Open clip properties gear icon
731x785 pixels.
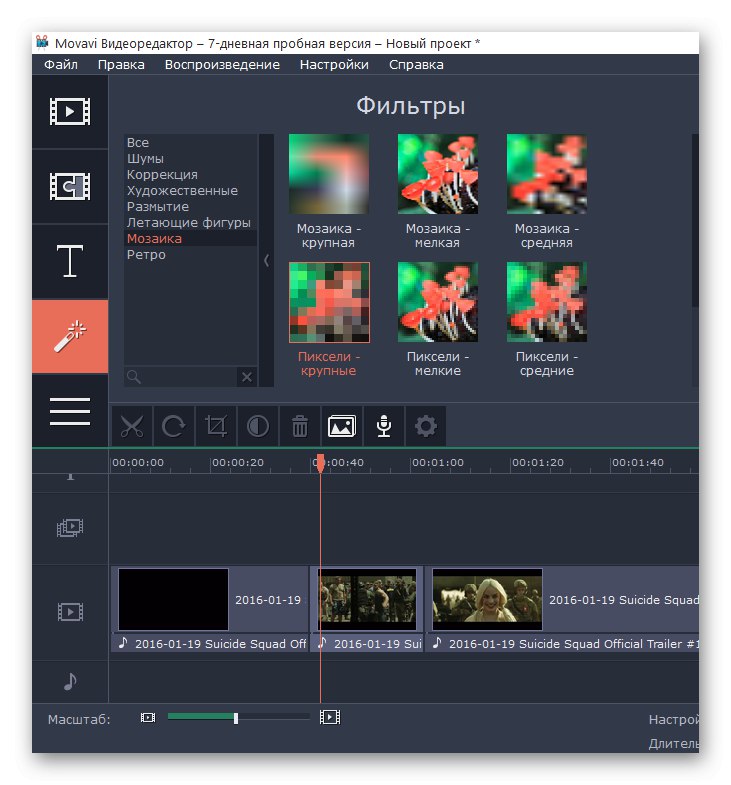point(426,427)
